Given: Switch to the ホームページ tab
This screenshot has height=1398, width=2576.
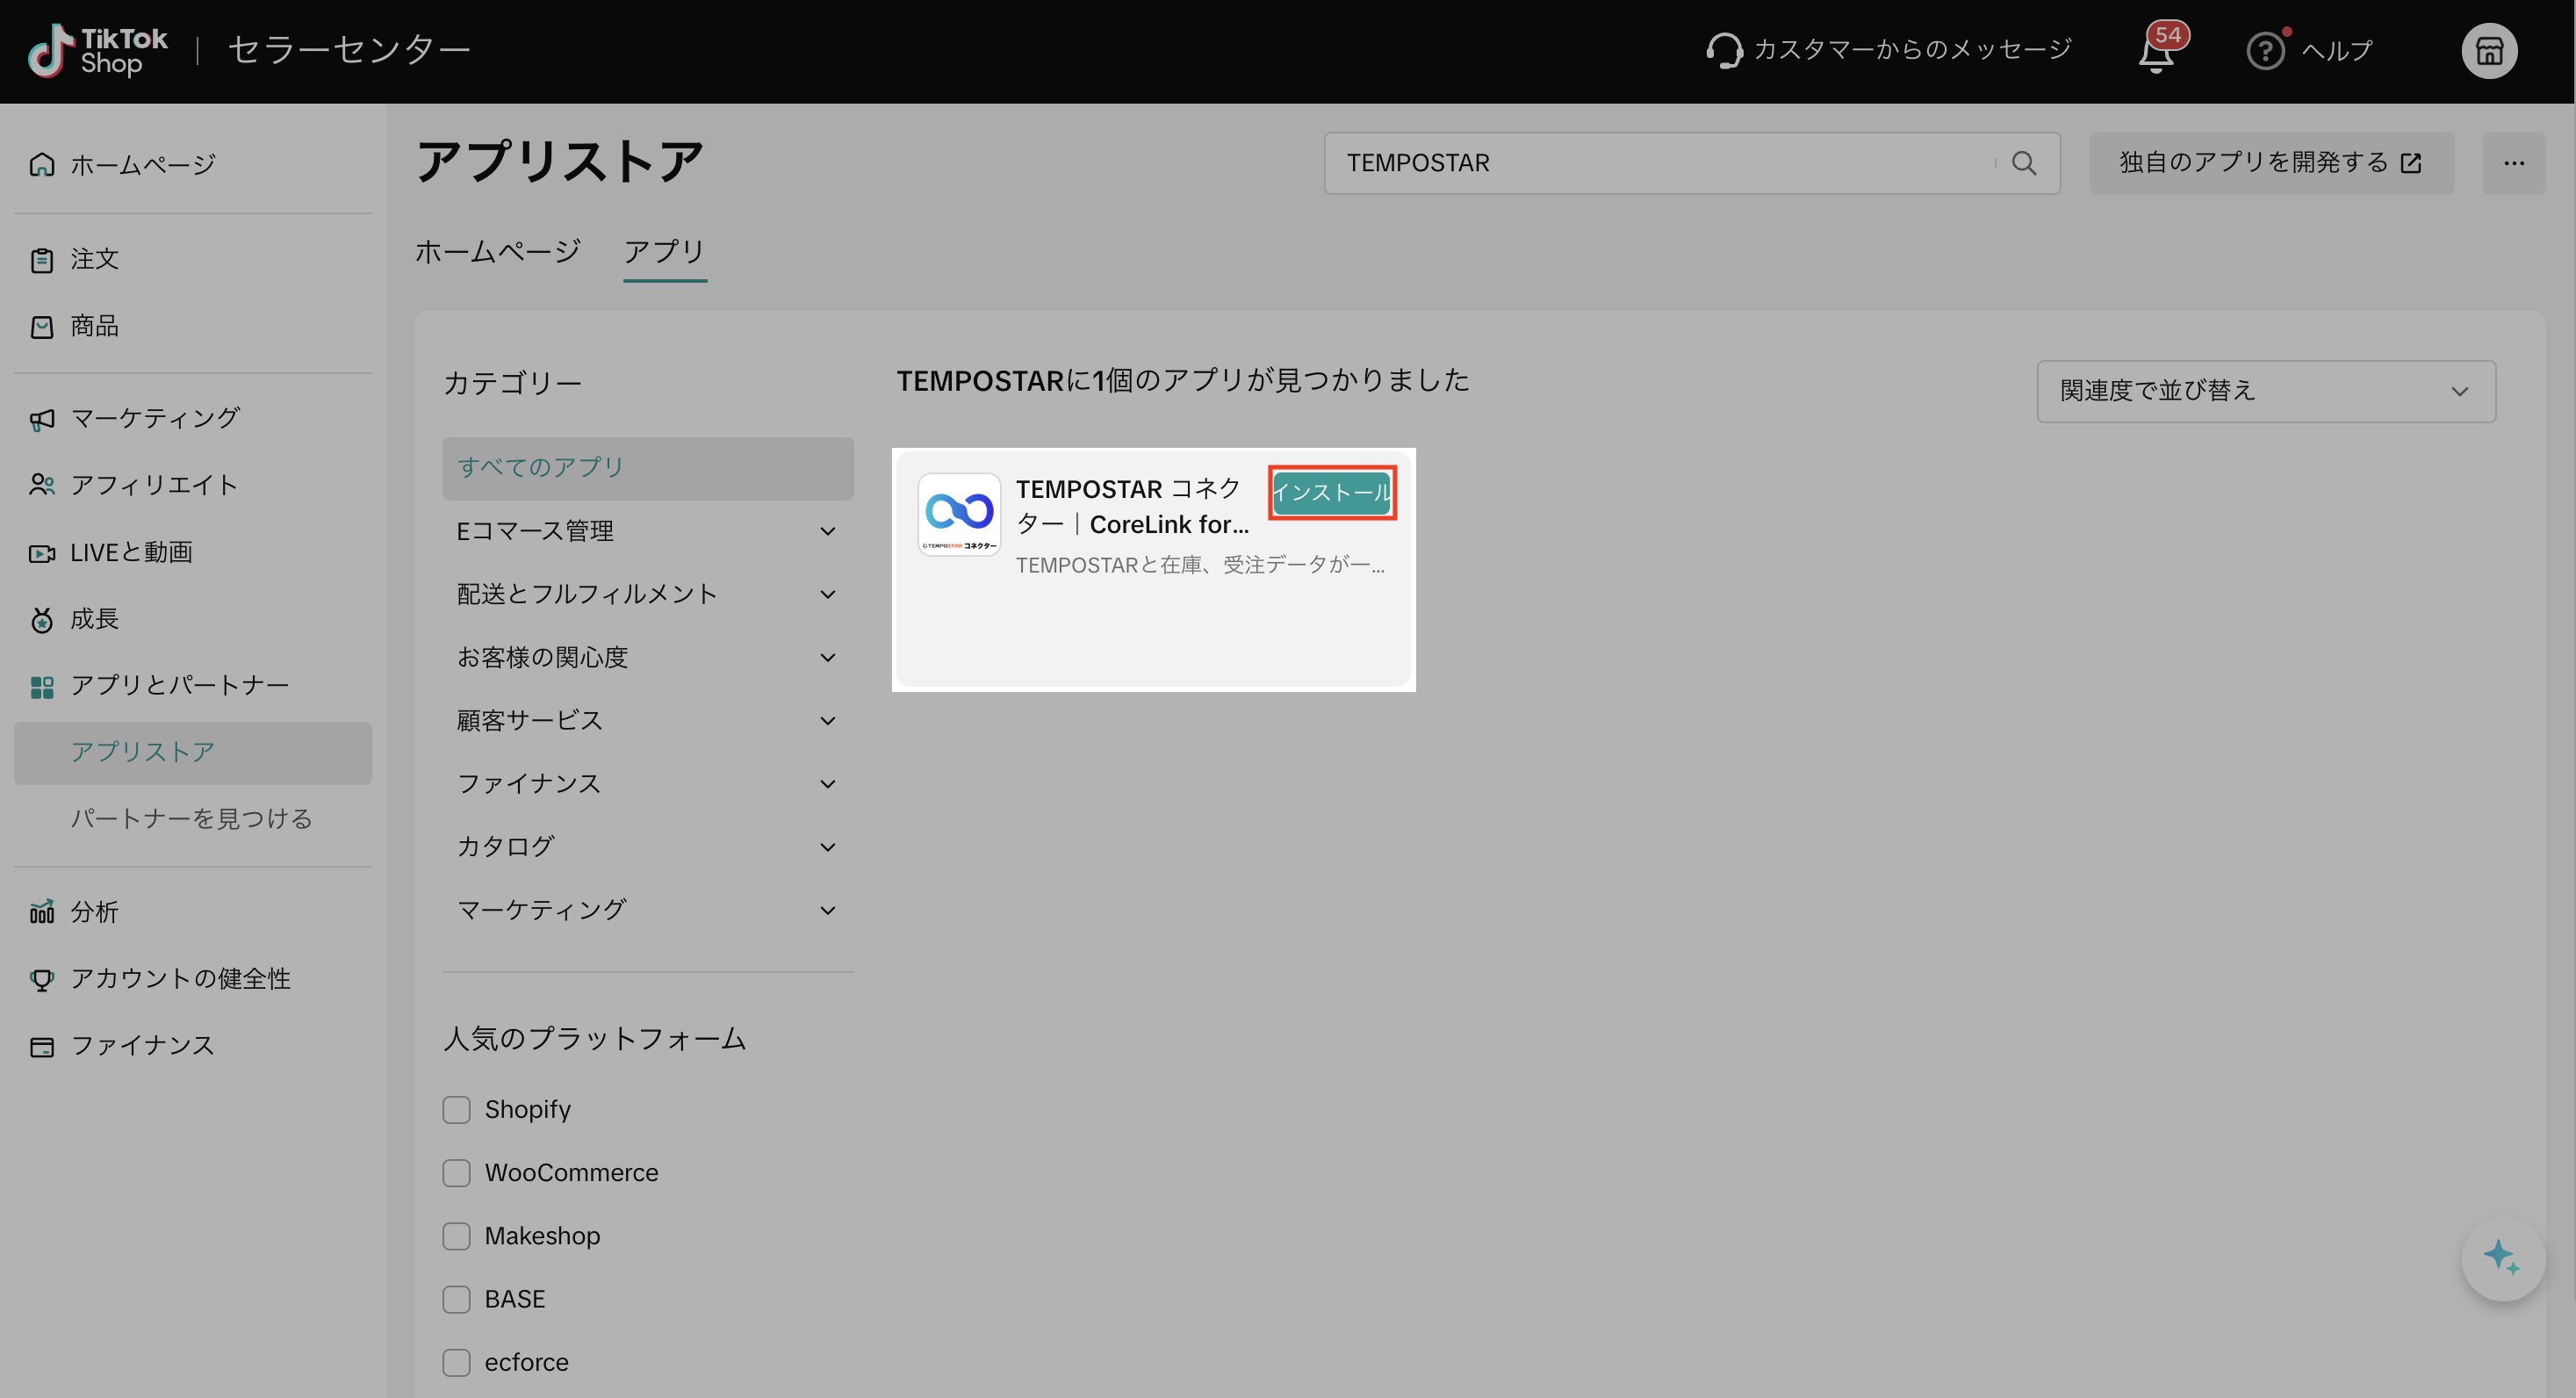Looking at the screenshot, I should 497,251.
